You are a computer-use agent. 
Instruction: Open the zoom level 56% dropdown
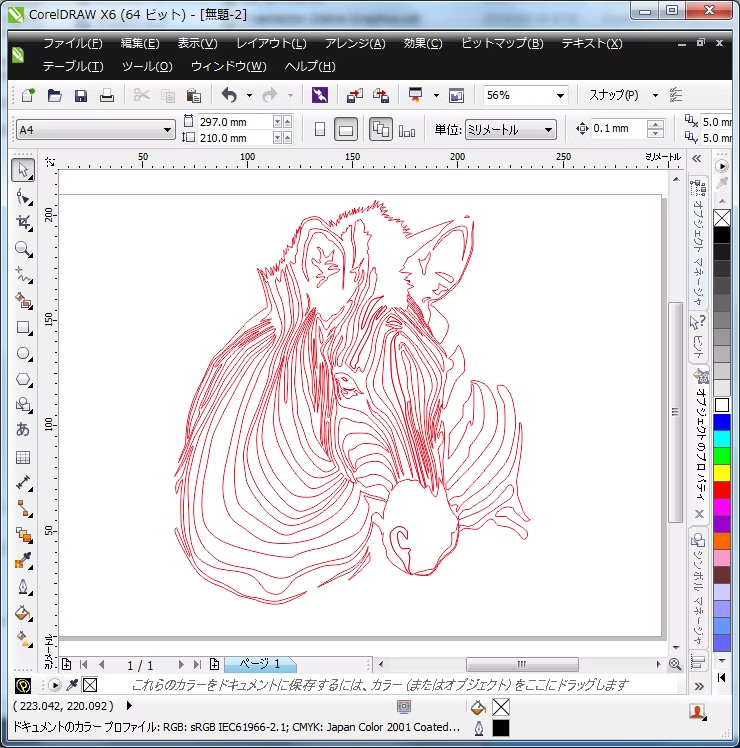click(x=558, y=96)
